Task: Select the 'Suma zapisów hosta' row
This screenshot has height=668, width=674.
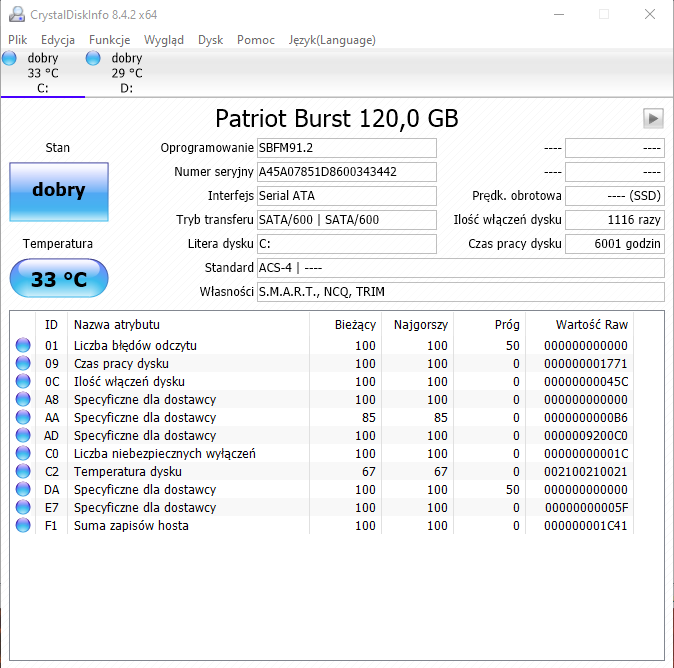Action: coord(322,525)
